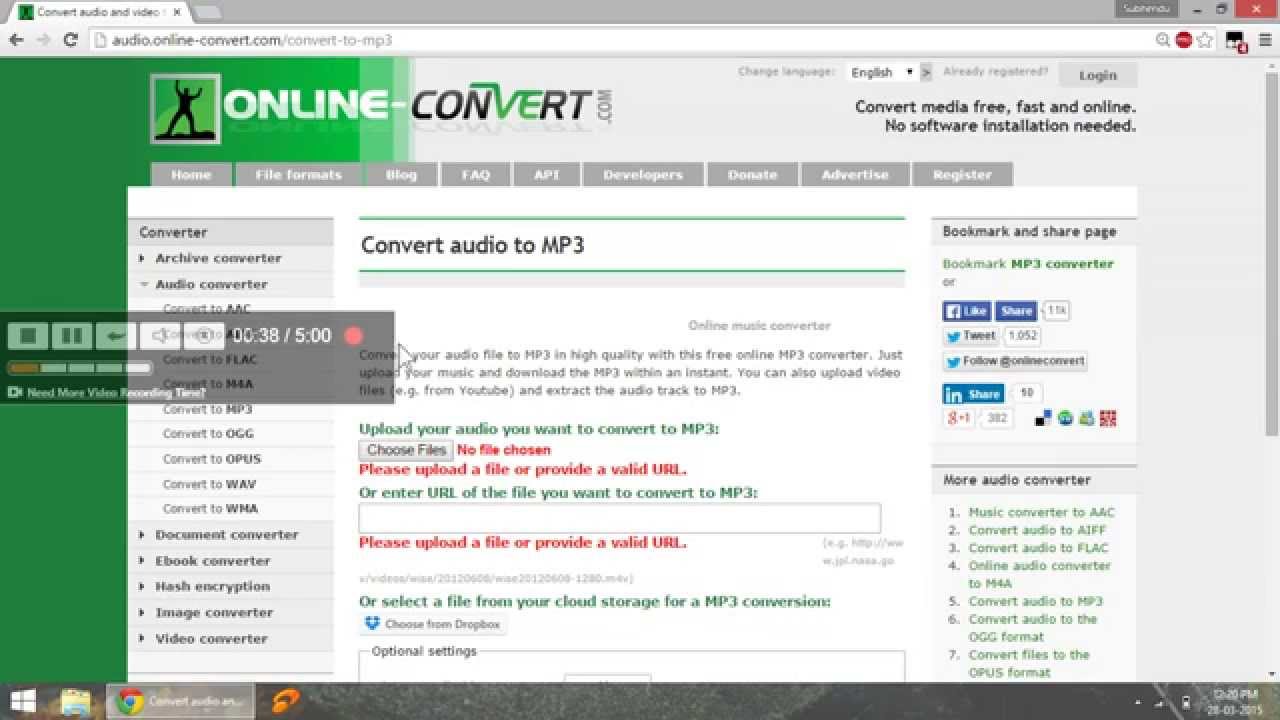
Task: Open the Donate tab
Action: [752, 174]
